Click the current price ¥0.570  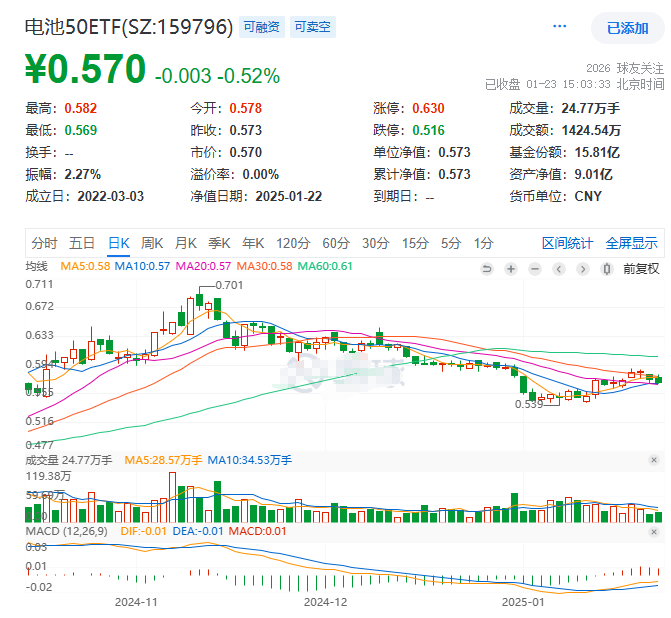click(86, 68)
